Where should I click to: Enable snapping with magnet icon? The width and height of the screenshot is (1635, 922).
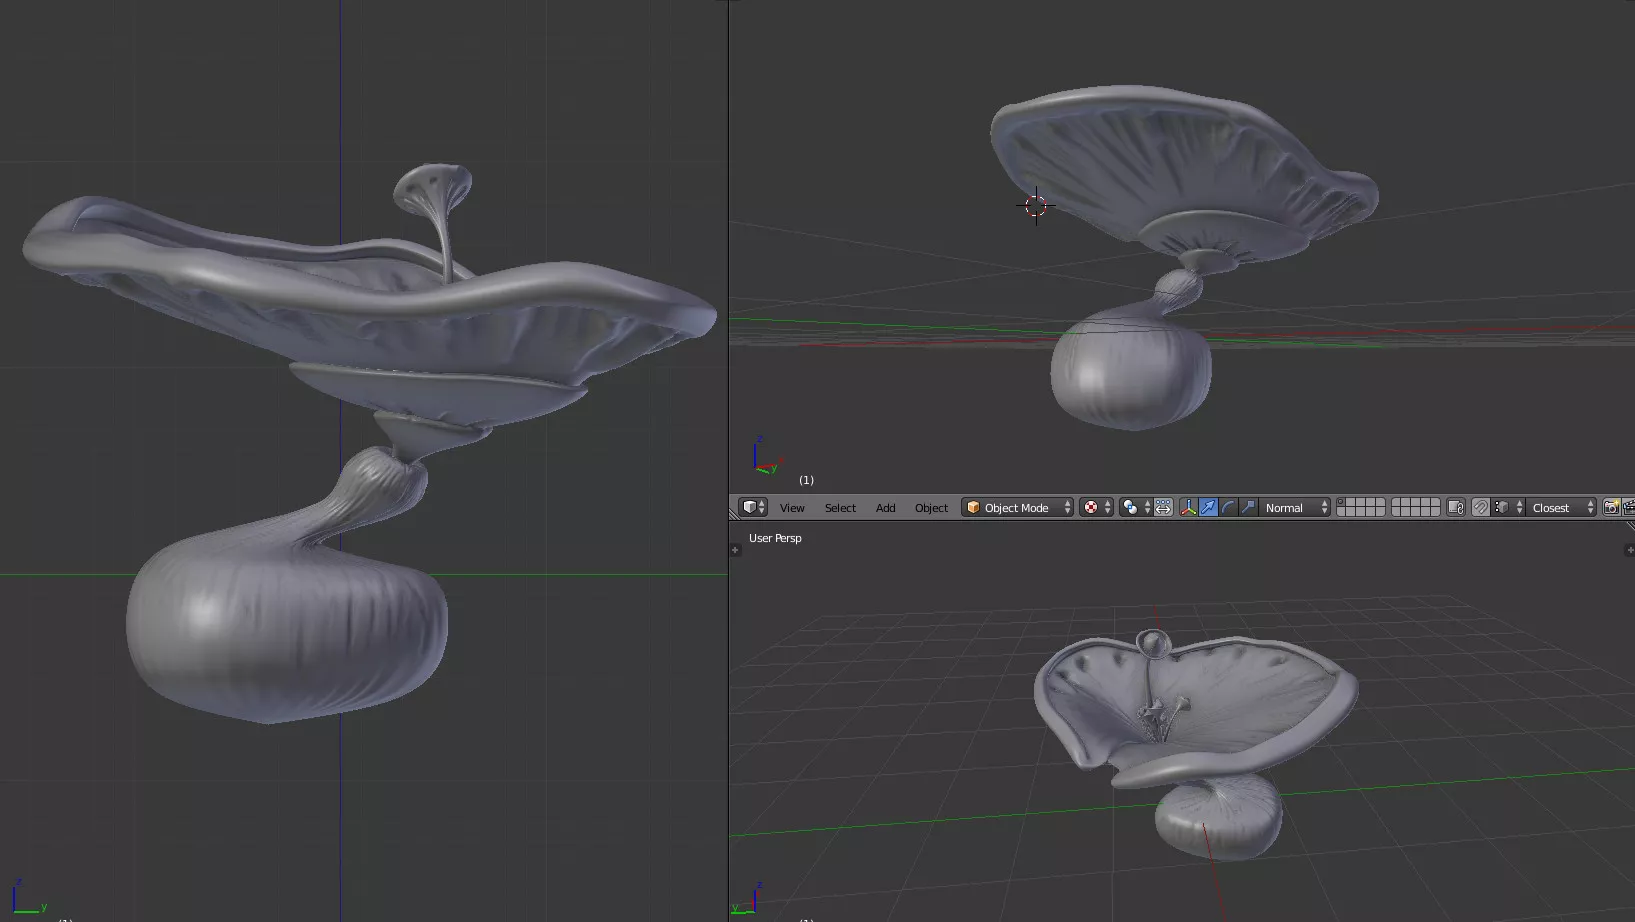(1480, 508)
